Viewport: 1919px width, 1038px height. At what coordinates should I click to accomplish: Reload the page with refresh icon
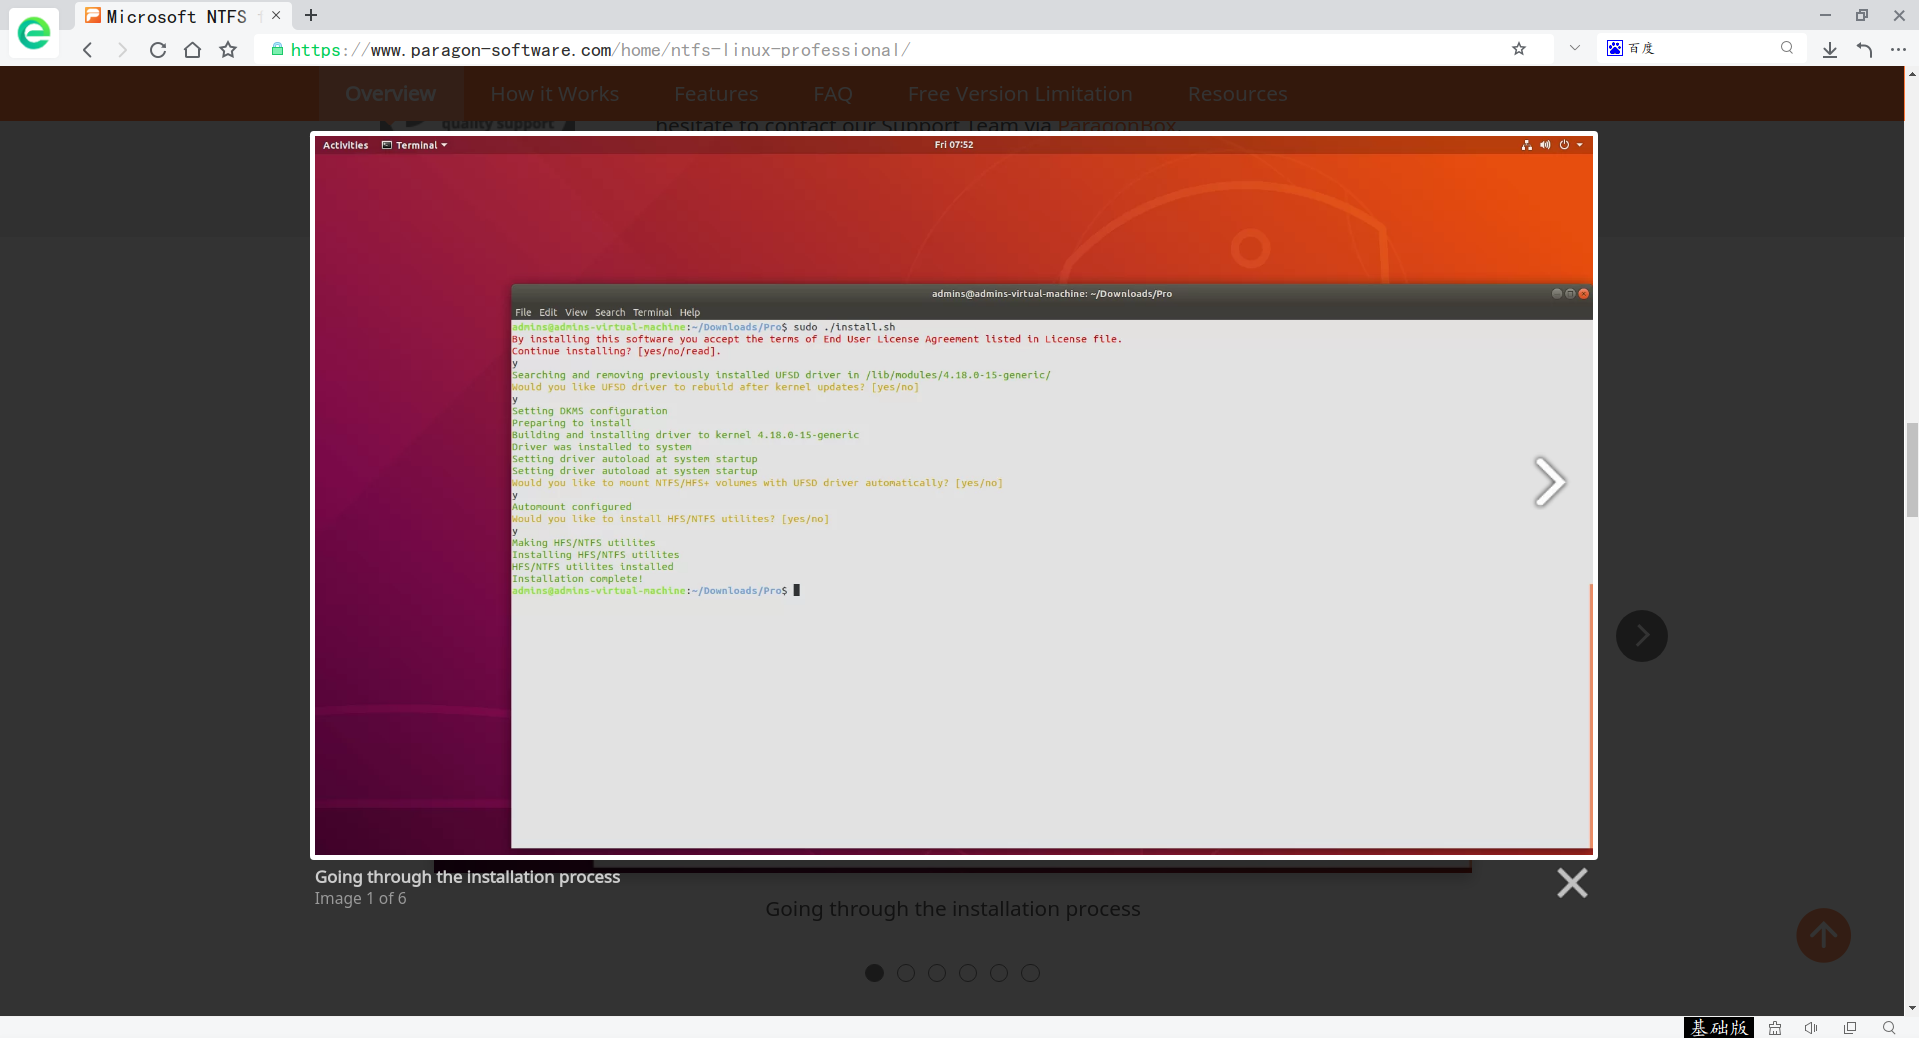[158, 50]
